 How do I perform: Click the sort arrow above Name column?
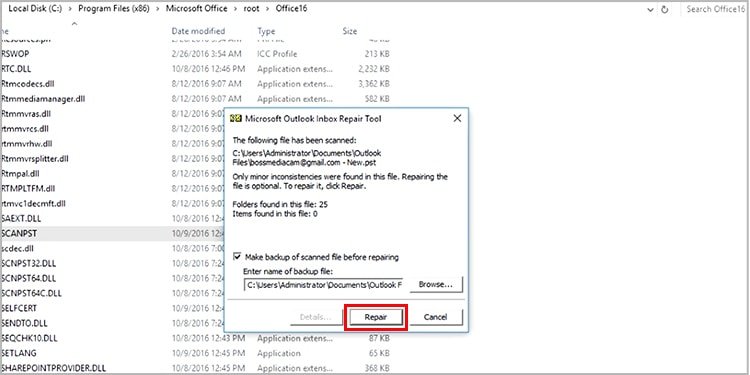(x=74, y=23)
